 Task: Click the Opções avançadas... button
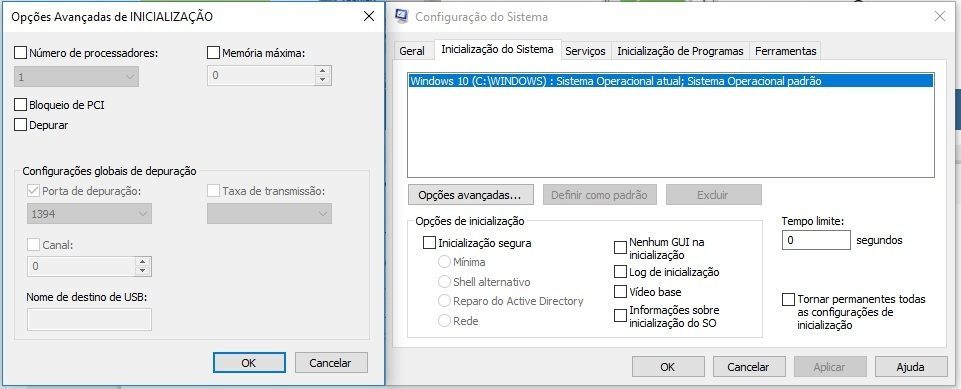470,195
